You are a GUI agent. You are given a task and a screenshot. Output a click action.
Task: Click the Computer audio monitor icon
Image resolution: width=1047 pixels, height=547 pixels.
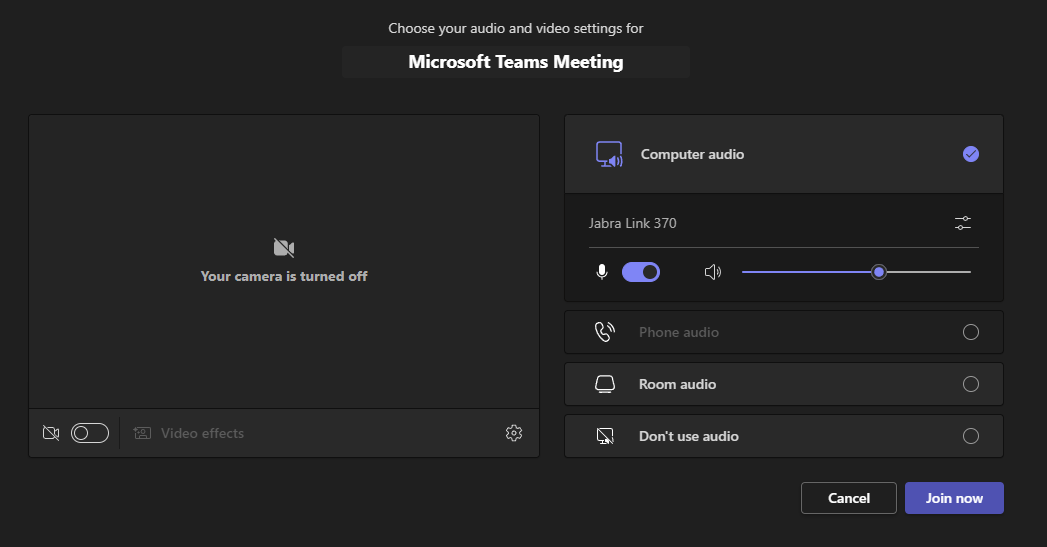click(609, 154)
